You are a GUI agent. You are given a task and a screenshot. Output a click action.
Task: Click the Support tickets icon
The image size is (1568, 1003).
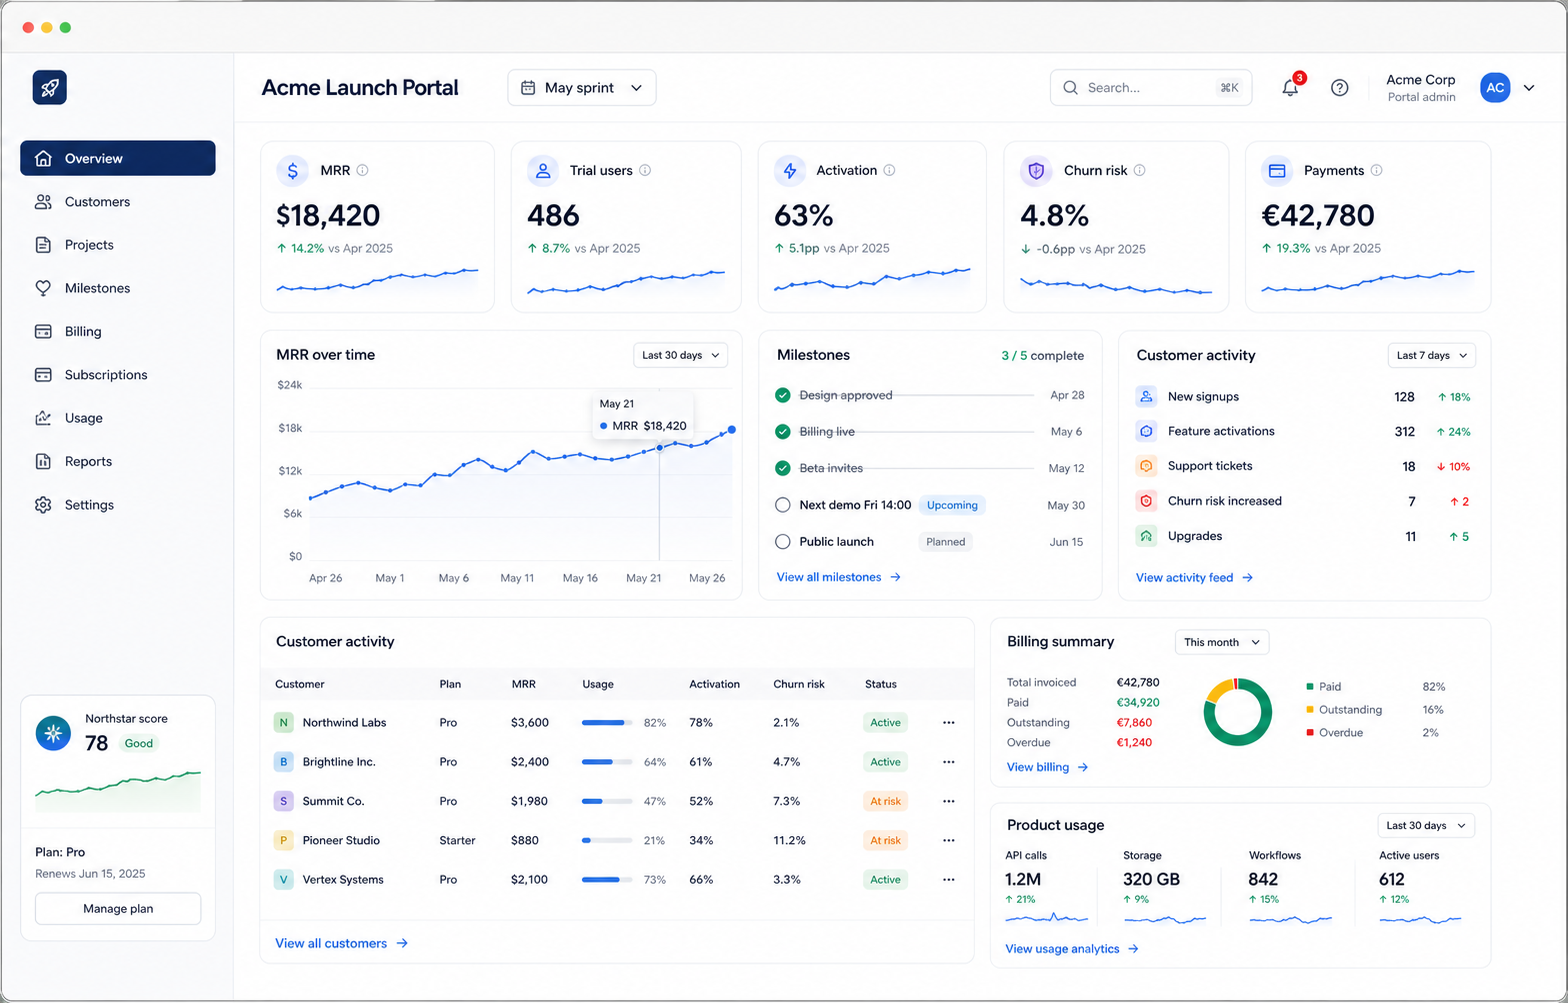tap(1146, 466)
